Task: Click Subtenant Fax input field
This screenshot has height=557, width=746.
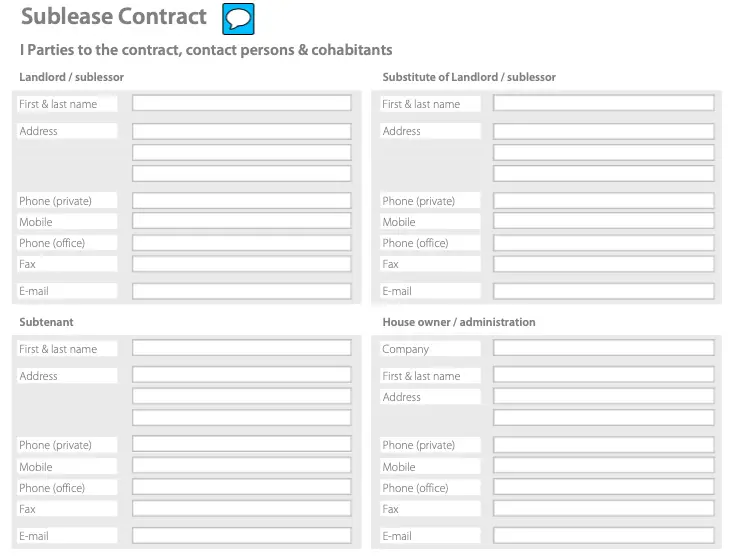Action: pyautogui.click(x=242, y=508)
